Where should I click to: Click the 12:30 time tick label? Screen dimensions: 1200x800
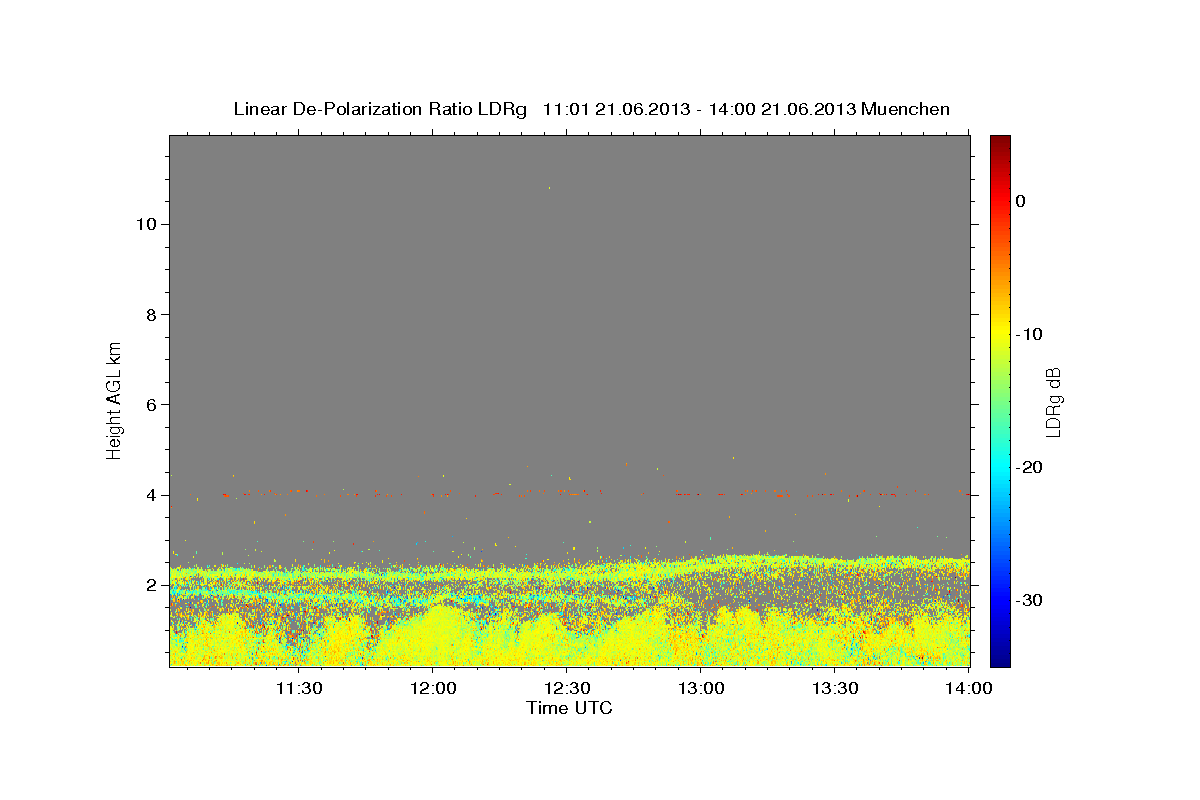coord(567,688)
